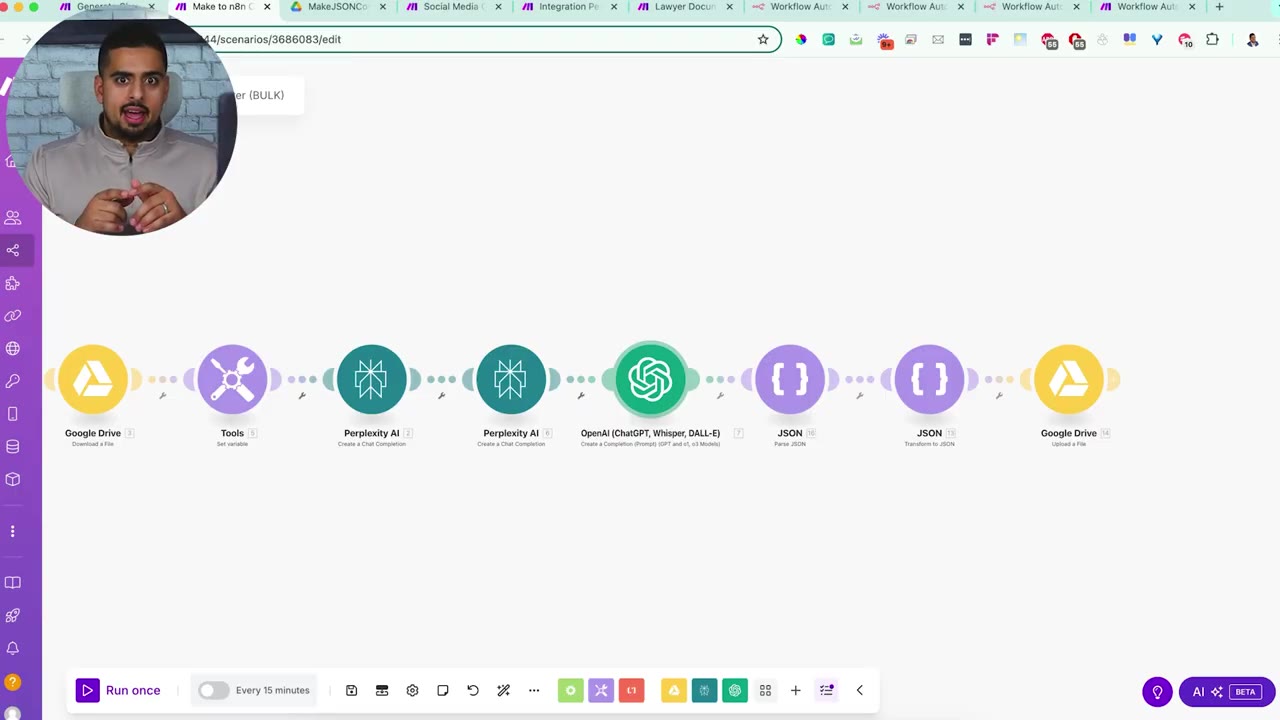This screenshot has height=720, width=1280.
Task: Click the Run once button
Action: 118,690
